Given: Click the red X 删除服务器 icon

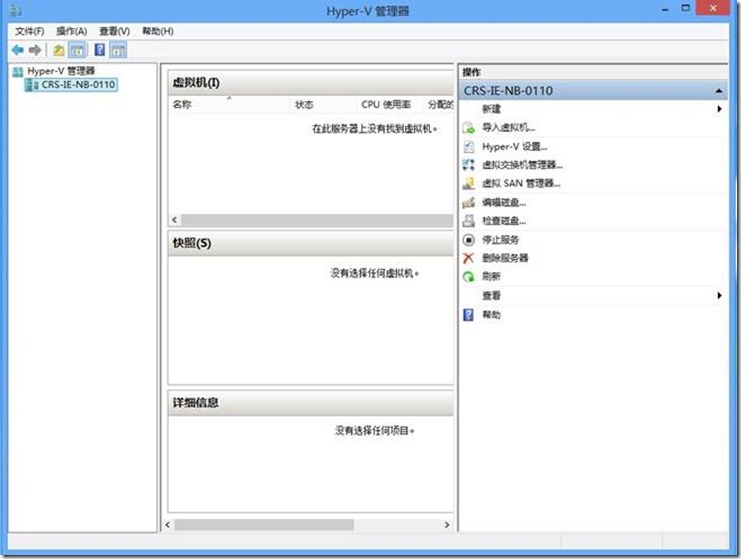Looking at the screenshot, I should click(468, 258).
